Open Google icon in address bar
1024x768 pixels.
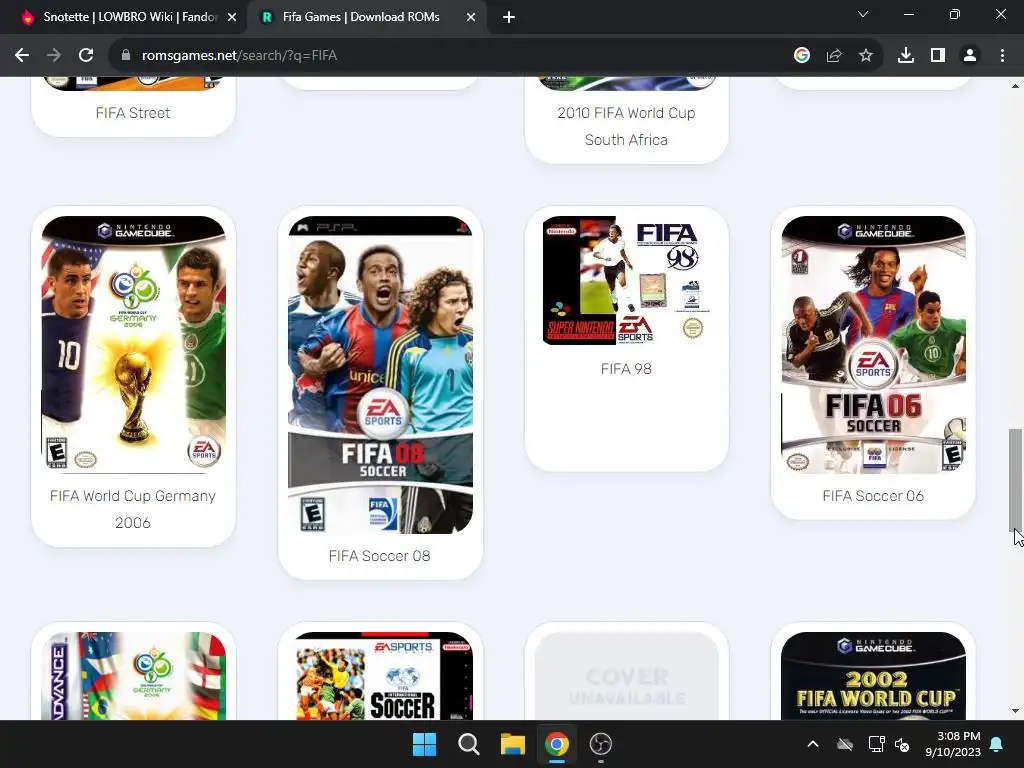tap(802, 56)
